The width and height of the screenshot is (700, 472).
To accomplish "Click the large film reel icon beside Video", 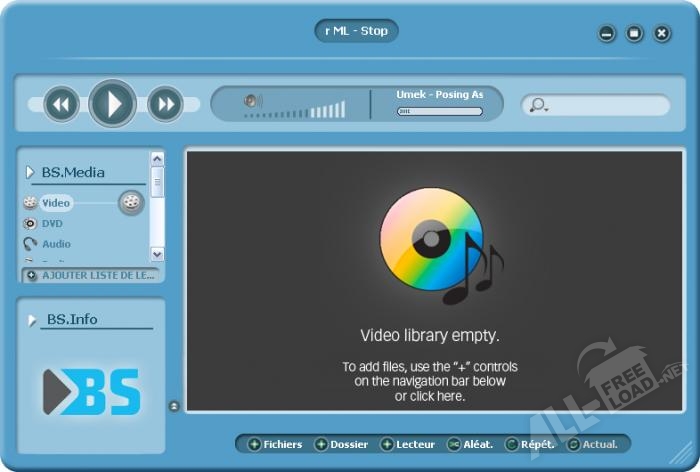I will coord(131,203).
